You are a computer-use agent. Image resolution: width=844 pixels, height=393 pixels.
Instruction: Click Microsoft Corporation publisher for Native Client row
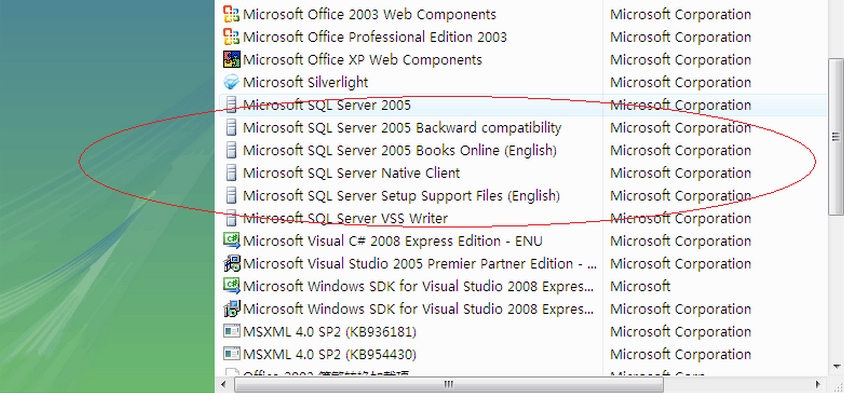pyautogui.click(x=680, y=173)
